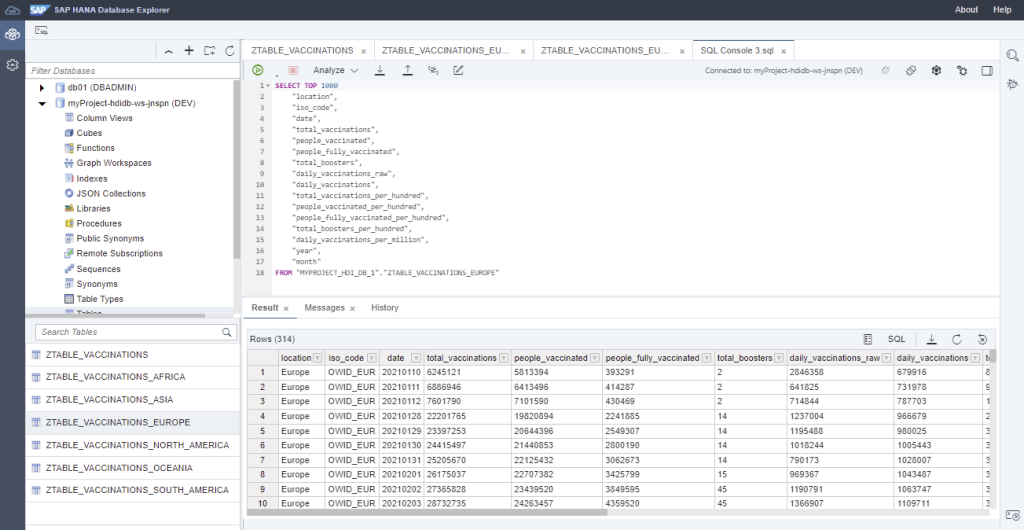
Task: Click the cube instance icon in console toolbar
Action: 936,70
